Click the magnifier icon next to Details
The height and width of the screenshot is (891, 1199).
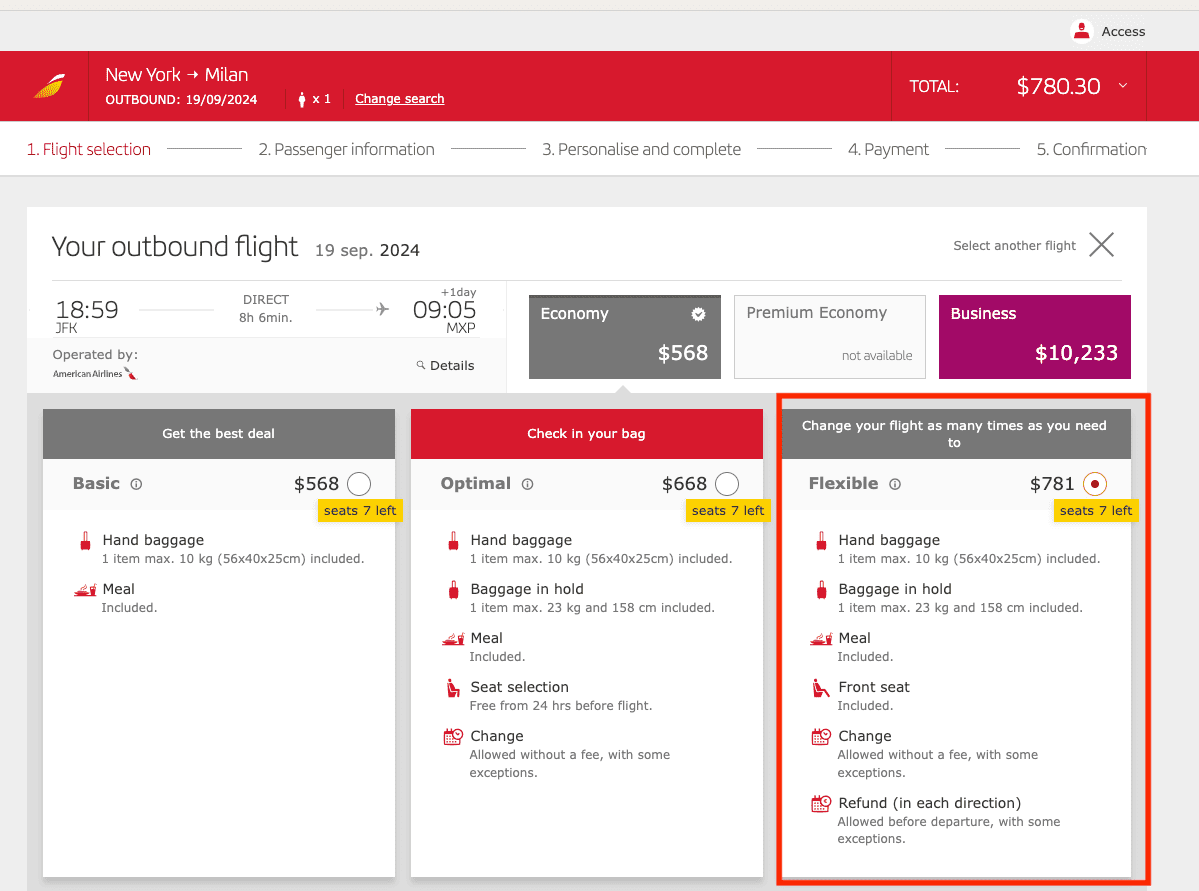point(421,366)
